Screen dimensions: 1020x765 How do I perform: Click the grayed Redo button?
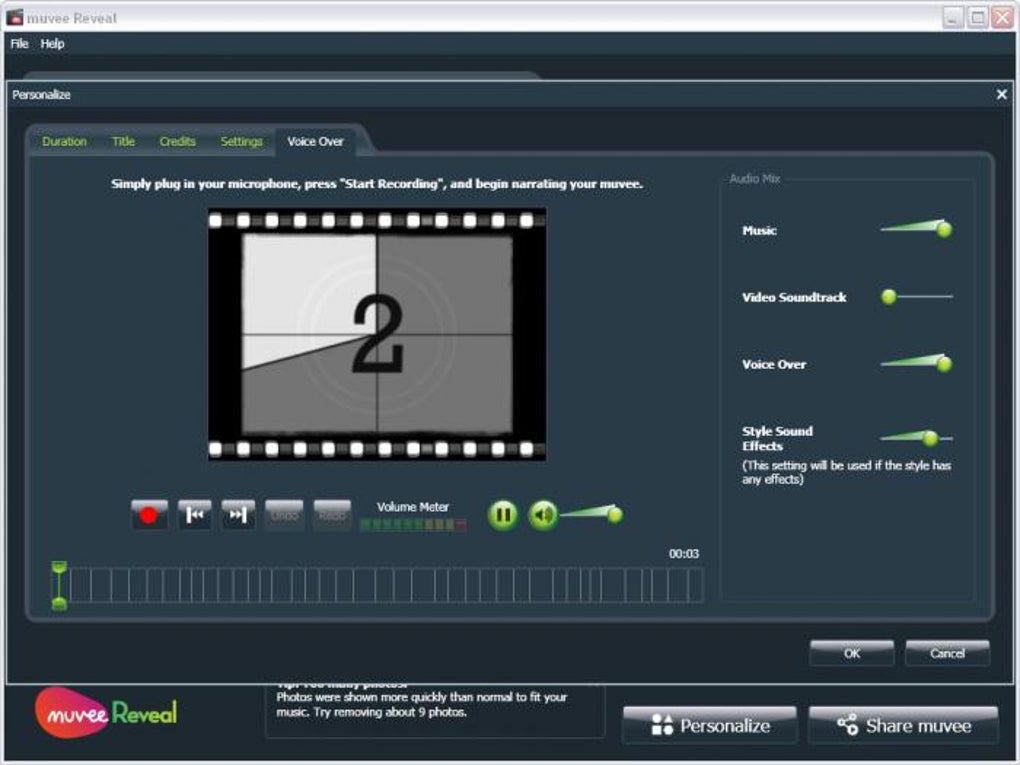tap(332, 515)
